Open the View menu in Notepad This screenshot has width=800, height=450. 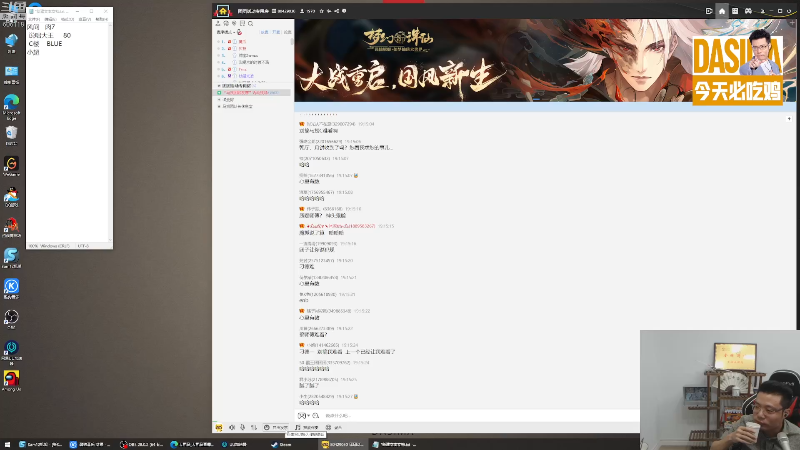coord(84,19)
